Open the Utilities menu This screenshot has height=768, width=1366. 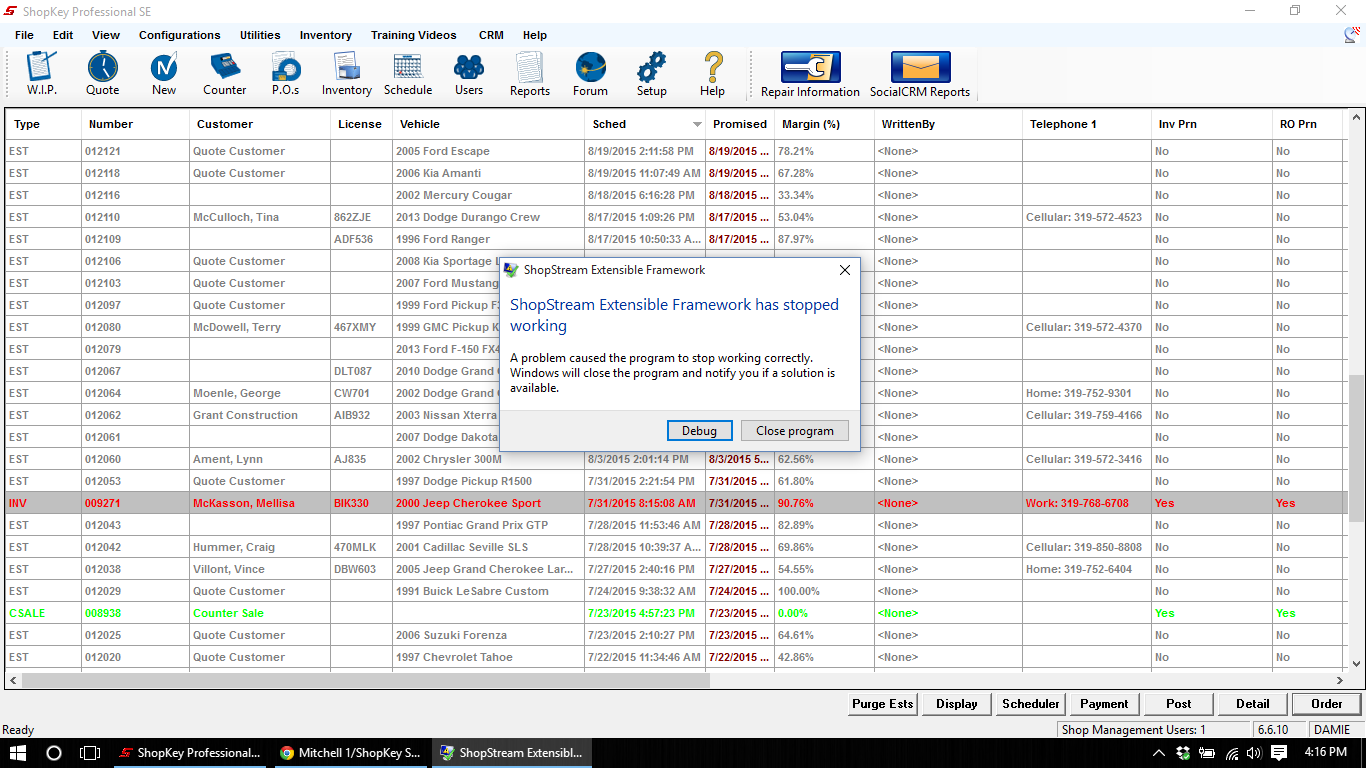tap(260, 35)
